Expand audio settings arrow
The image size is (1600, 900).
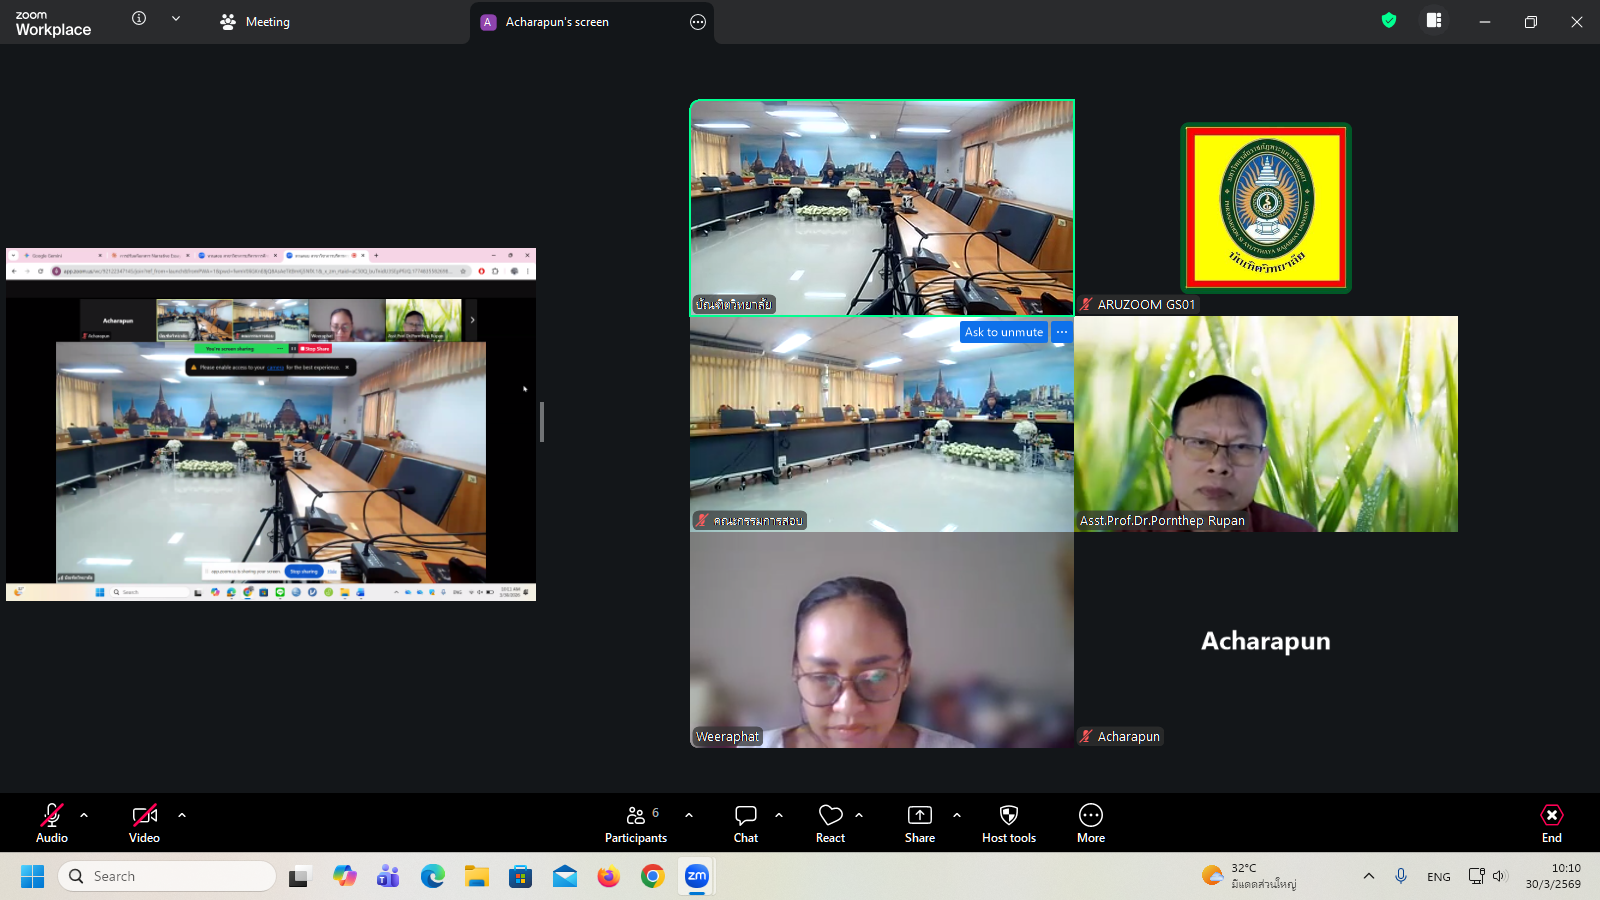(84, 815)
